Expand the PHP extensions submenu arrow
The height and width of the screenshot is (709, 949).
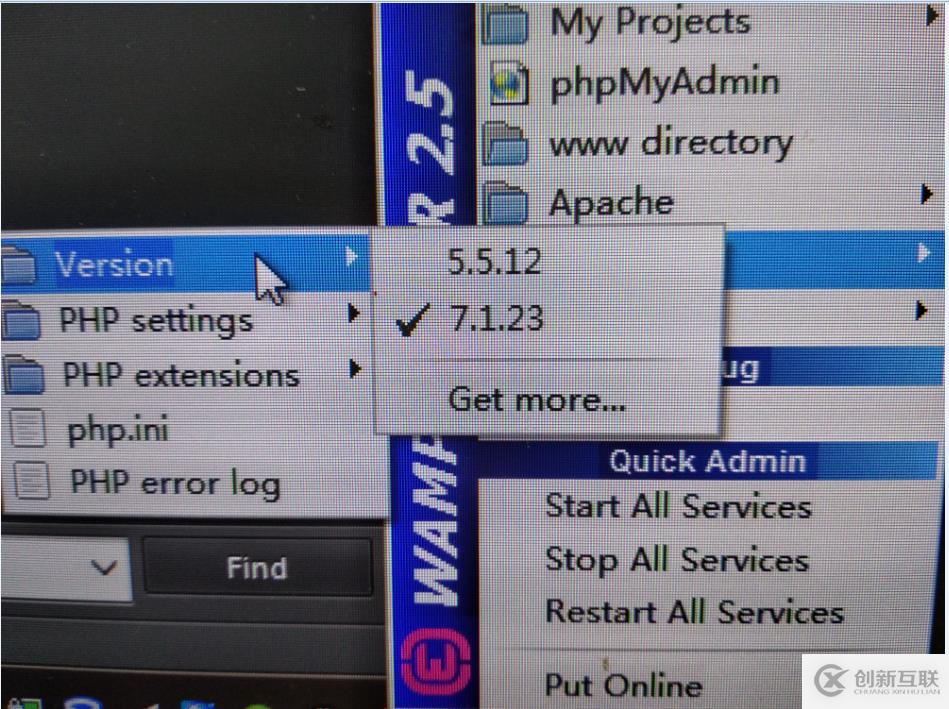[x=356, y=368]
